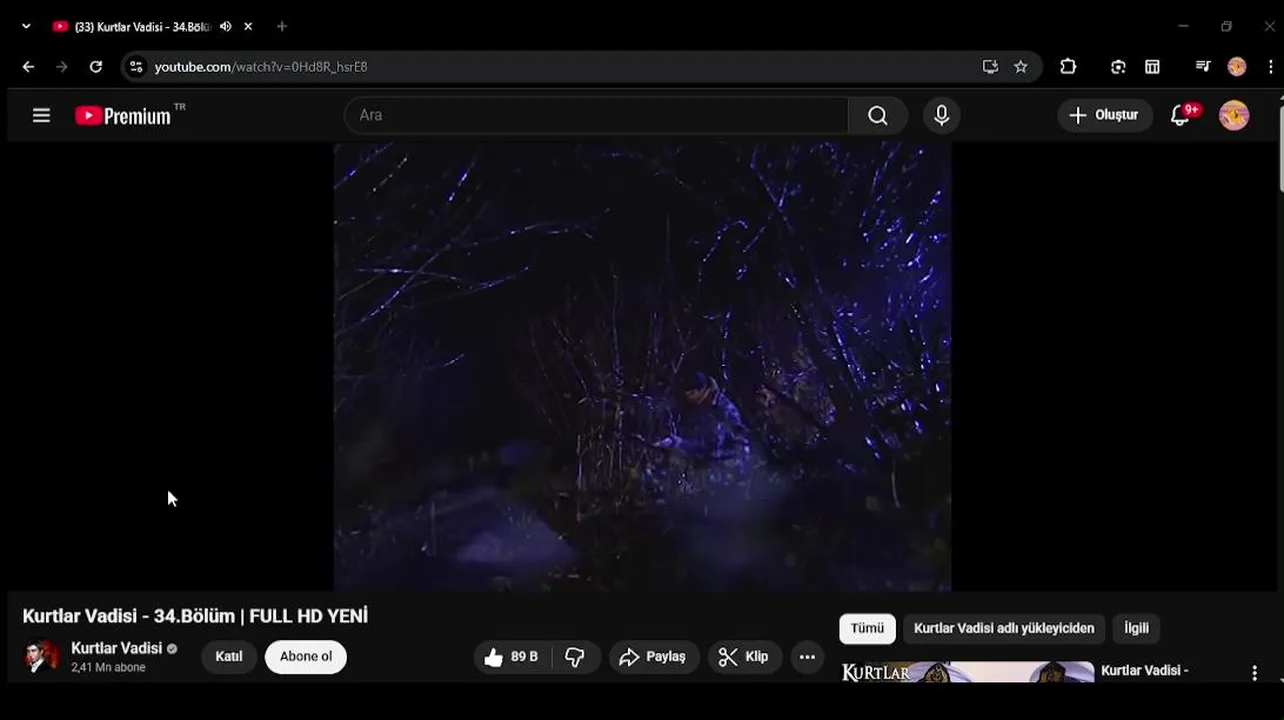This screenshot has height=720, width=1284.
Task: Install app icon in address bar
Action: pyautogui.click(x=990, y=67)
